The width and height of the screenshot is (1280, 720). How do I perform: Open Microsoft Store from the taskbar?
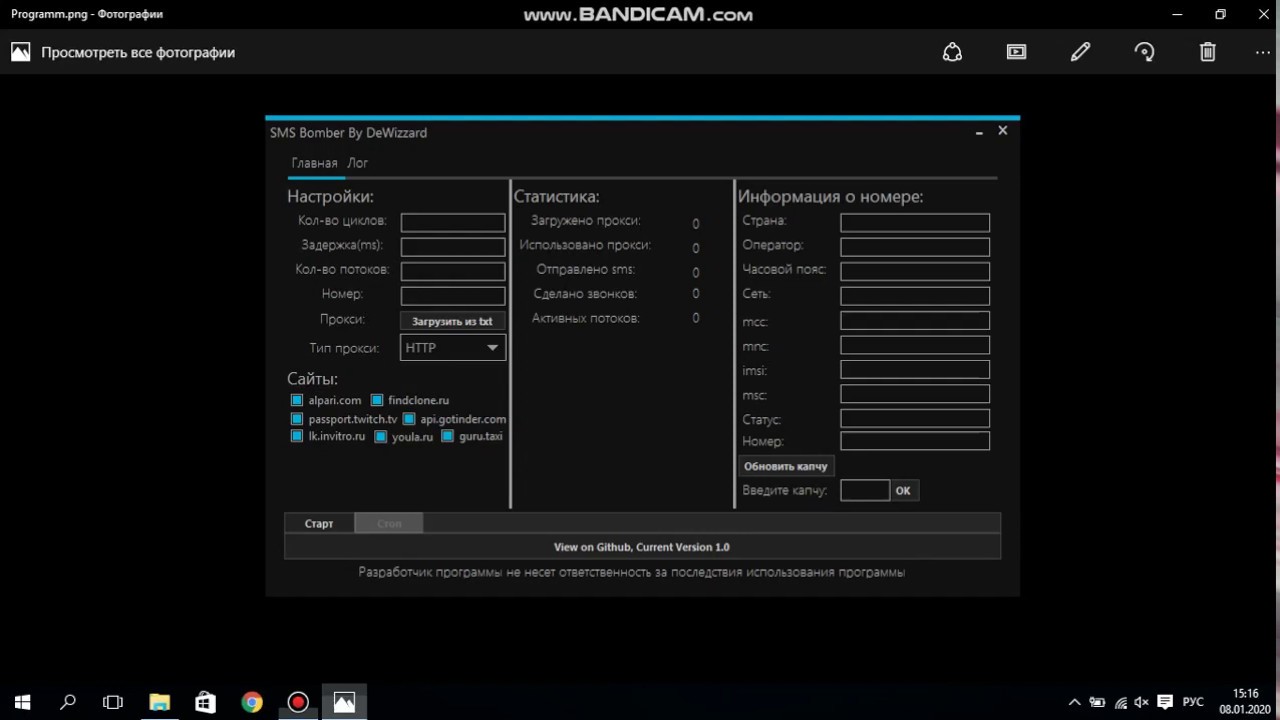pos(205,702)
